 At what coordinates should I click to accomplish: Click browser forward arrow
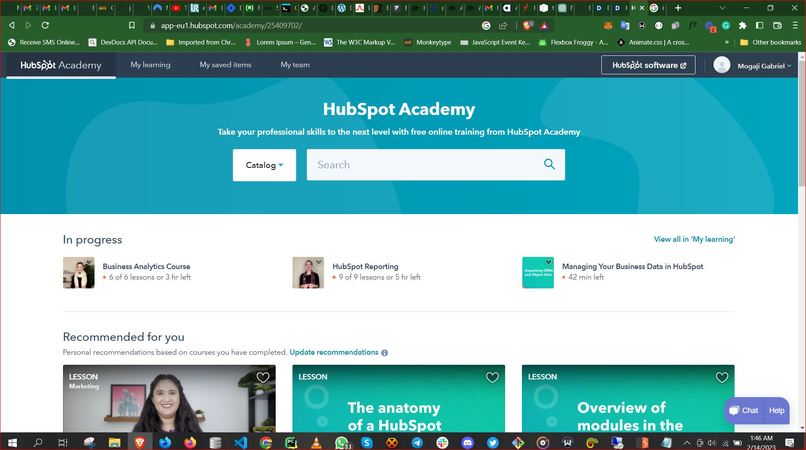pos(28,25)
